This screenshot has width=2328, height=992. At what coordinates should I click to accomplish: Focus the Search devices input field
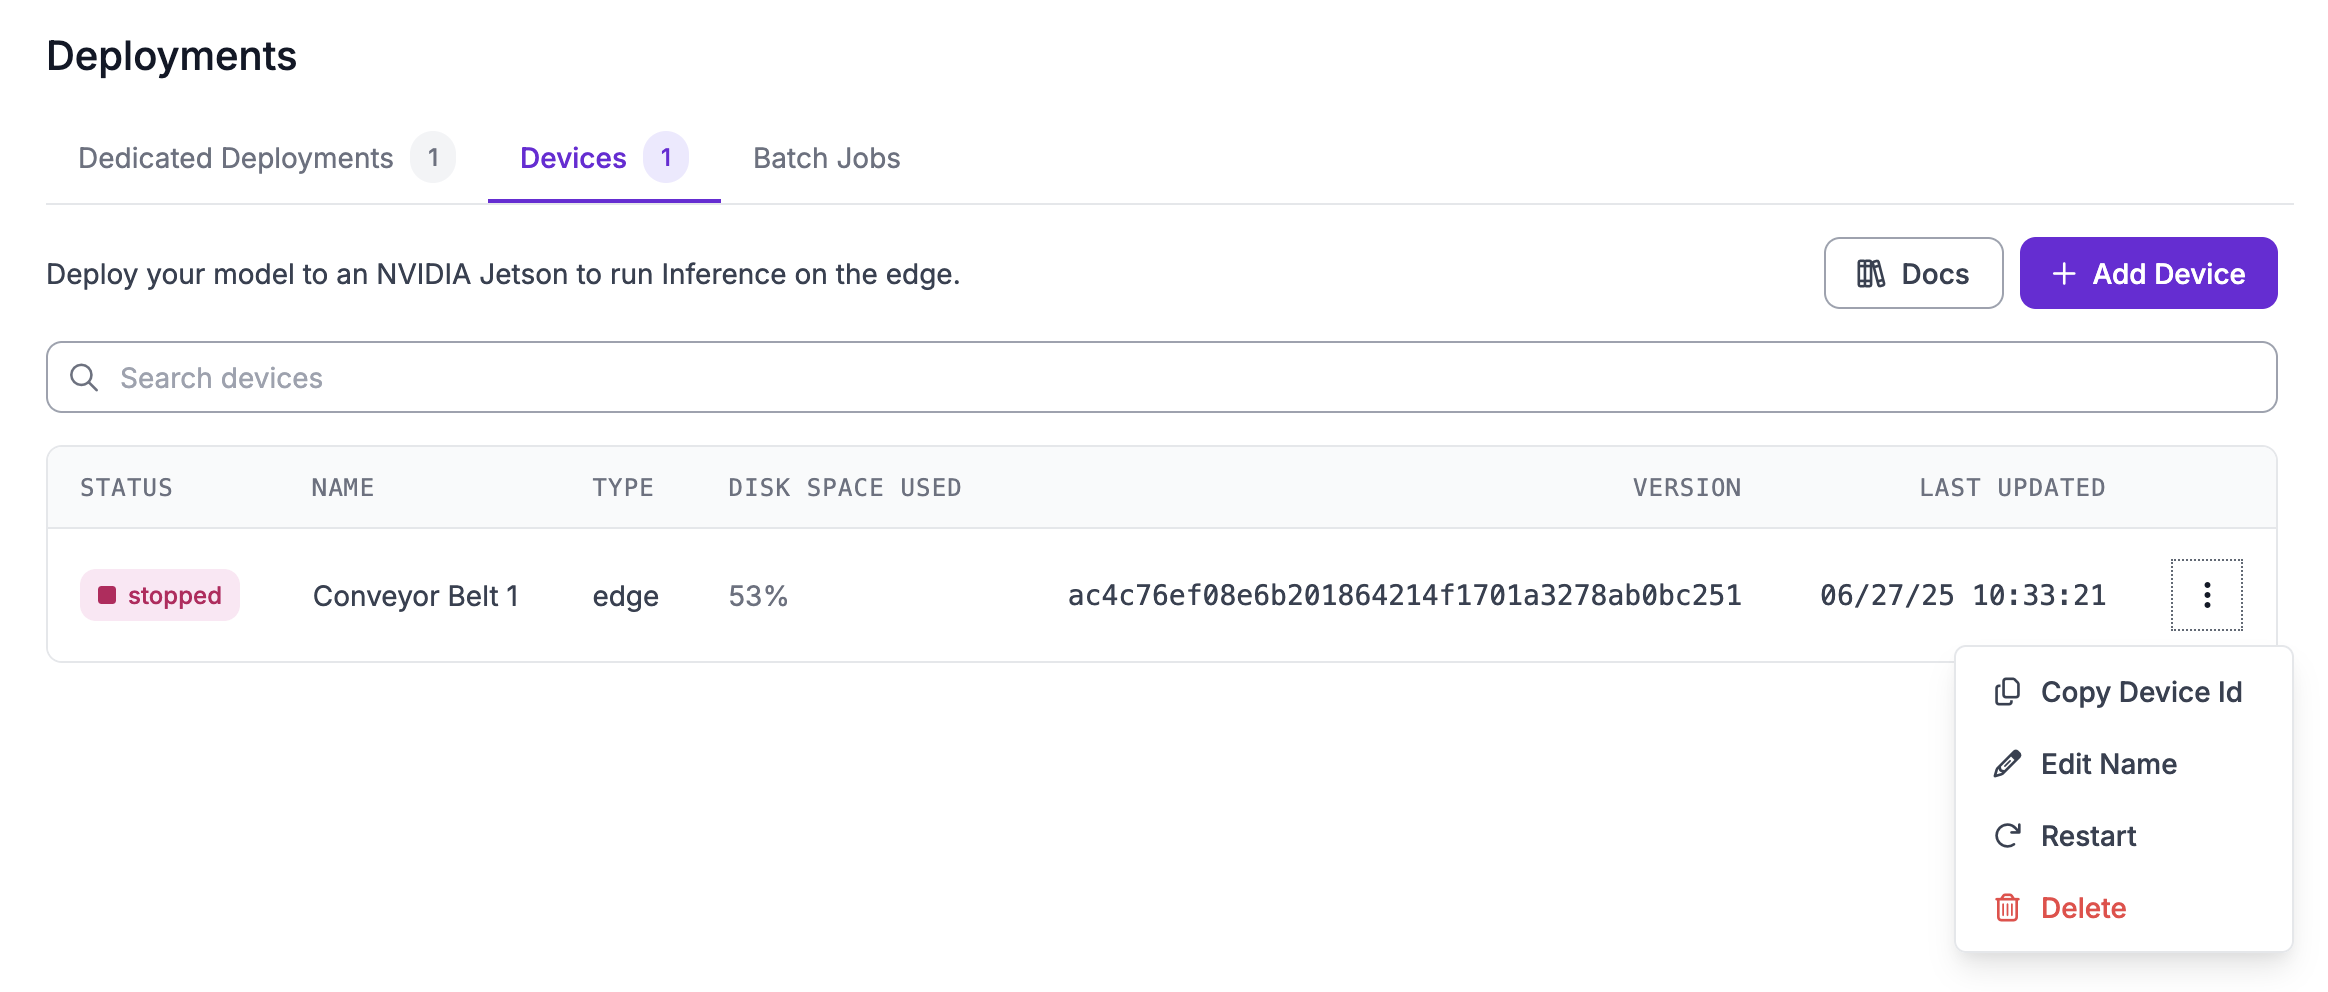pyautogui.click(x=1160, y=378)
